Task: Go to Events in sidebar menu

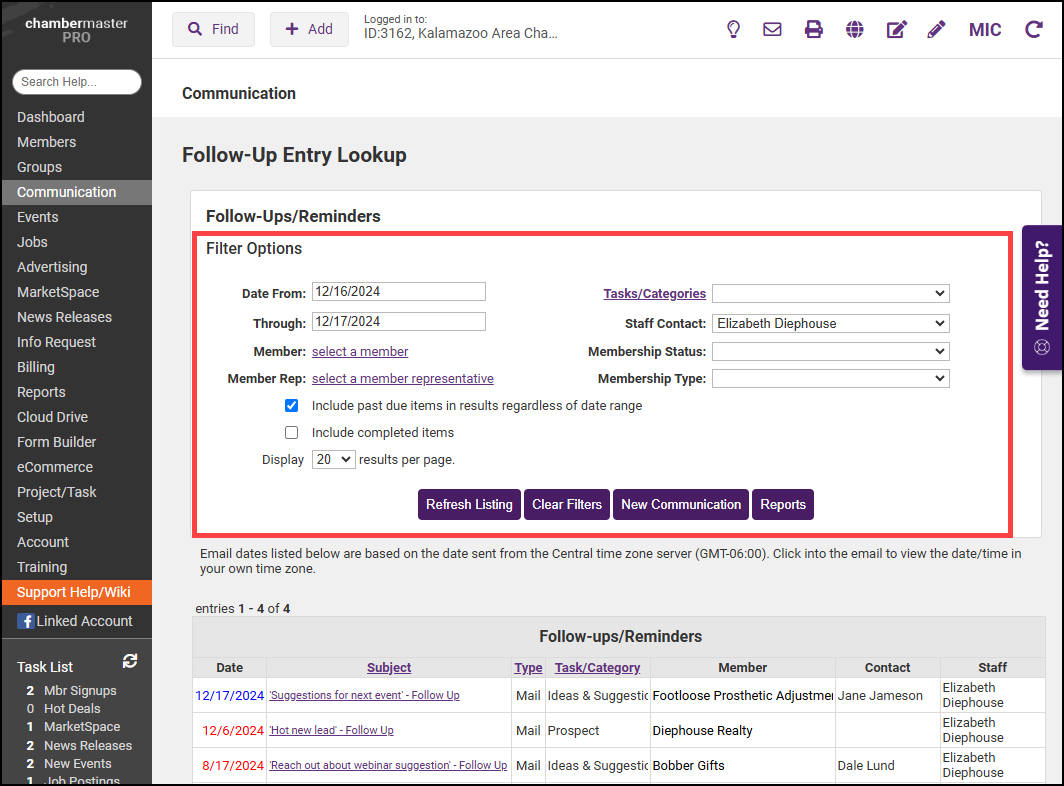Action: (38, 217)
